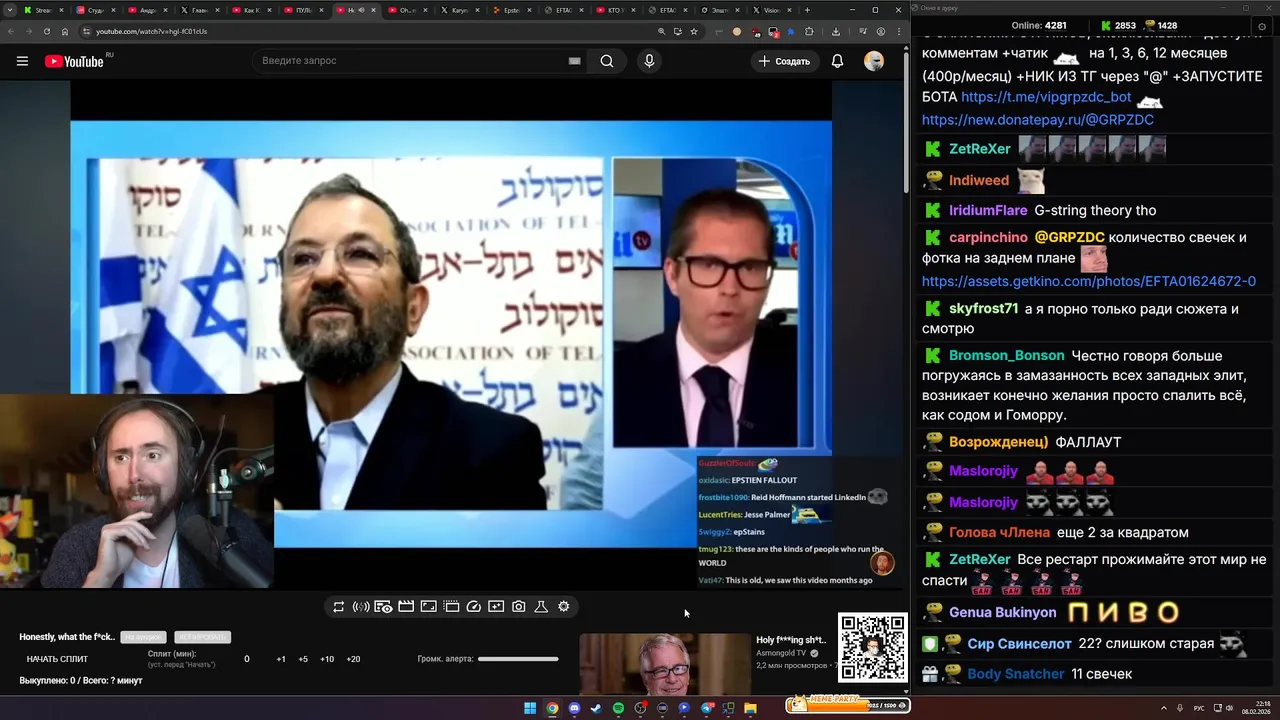Viewport: 1280px width, 720px height.
Task: Open the Windows Start button
Action: tap(530, 708)
